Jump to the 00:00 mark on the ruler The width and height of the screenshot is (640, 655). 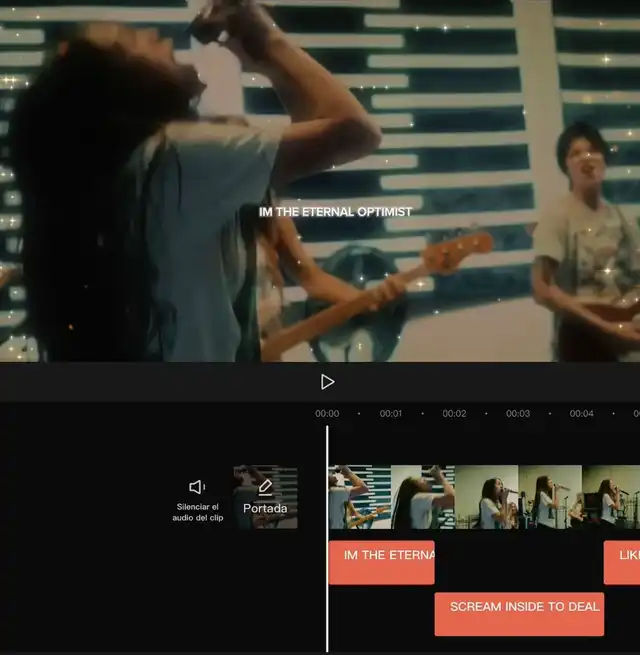[x=327, y=414]
